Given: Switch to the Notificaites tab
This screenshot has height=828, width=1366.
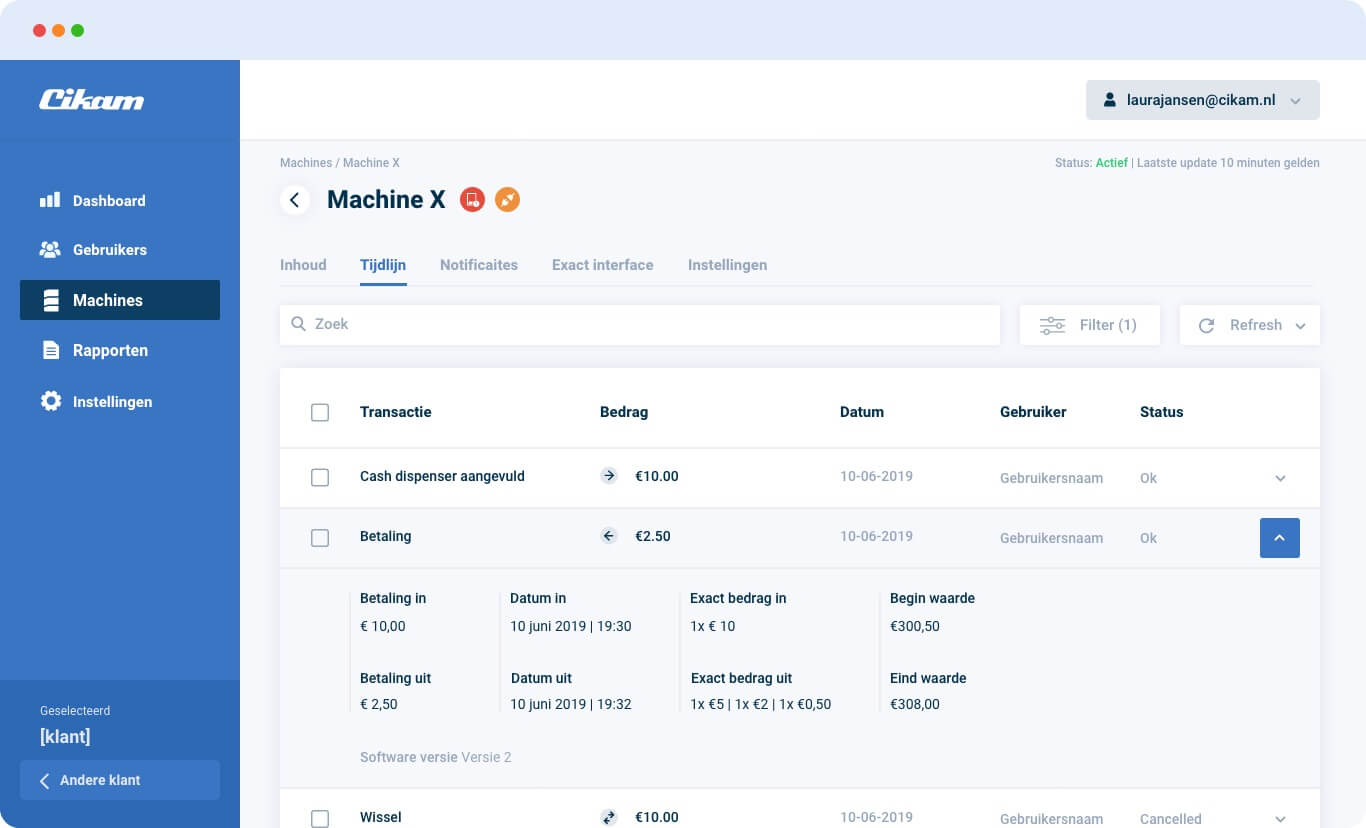Looking at the screenshot, I should click(479, 265).
